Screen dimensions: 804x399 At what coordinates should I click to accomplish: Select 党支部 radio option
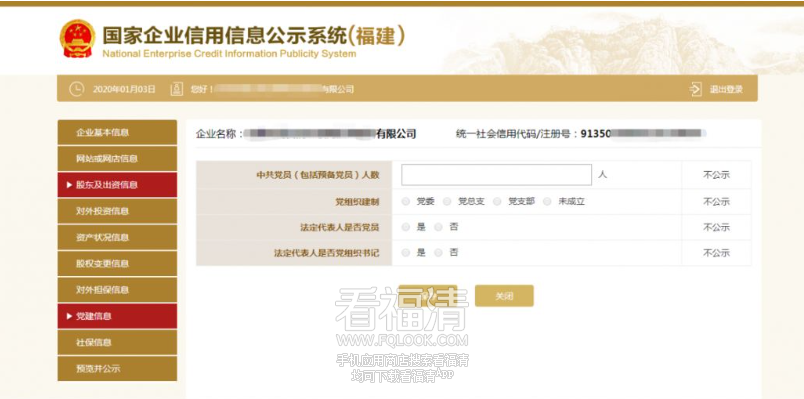click(x=497, y=202)
